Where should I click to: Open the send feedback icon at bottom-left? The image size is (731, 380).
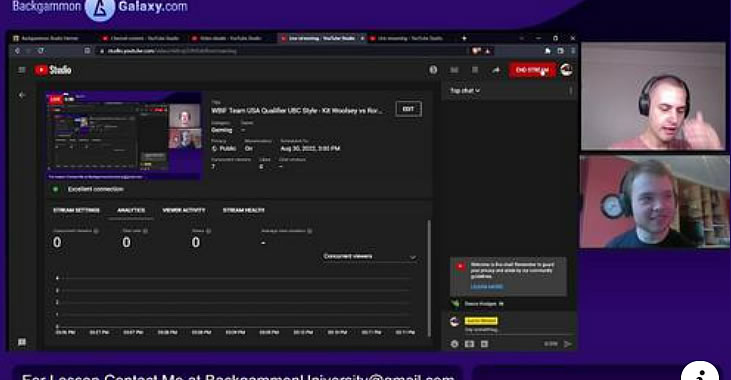click(x=22, y=342)
